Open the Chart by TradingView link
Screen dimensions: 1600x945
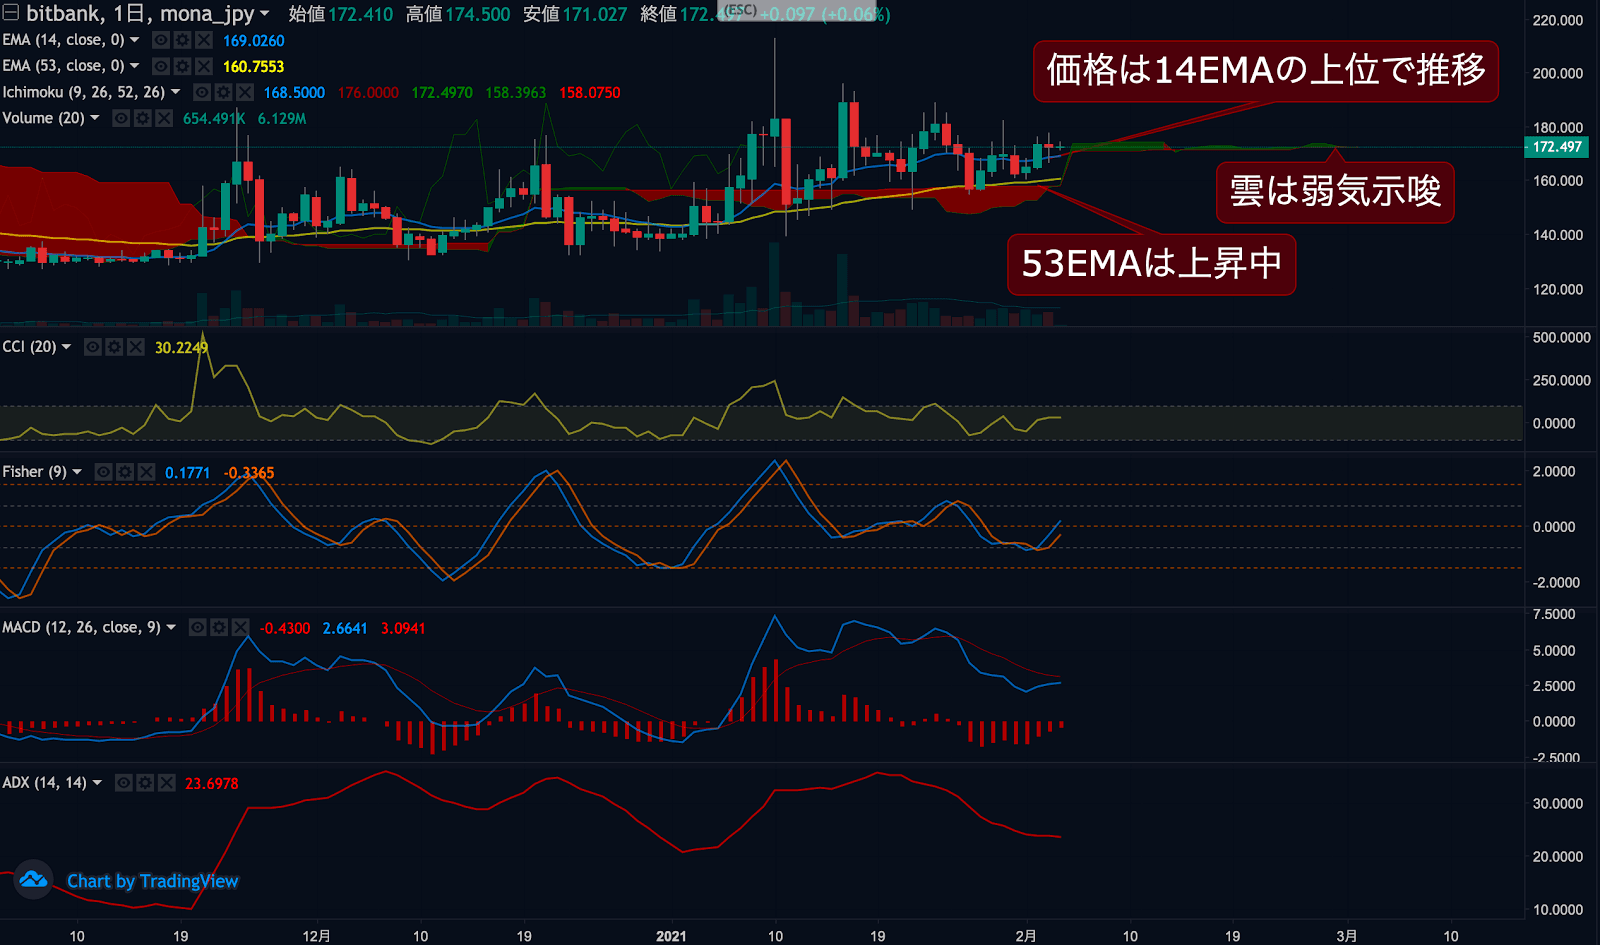pyautogui.click(x=152, y=881)
